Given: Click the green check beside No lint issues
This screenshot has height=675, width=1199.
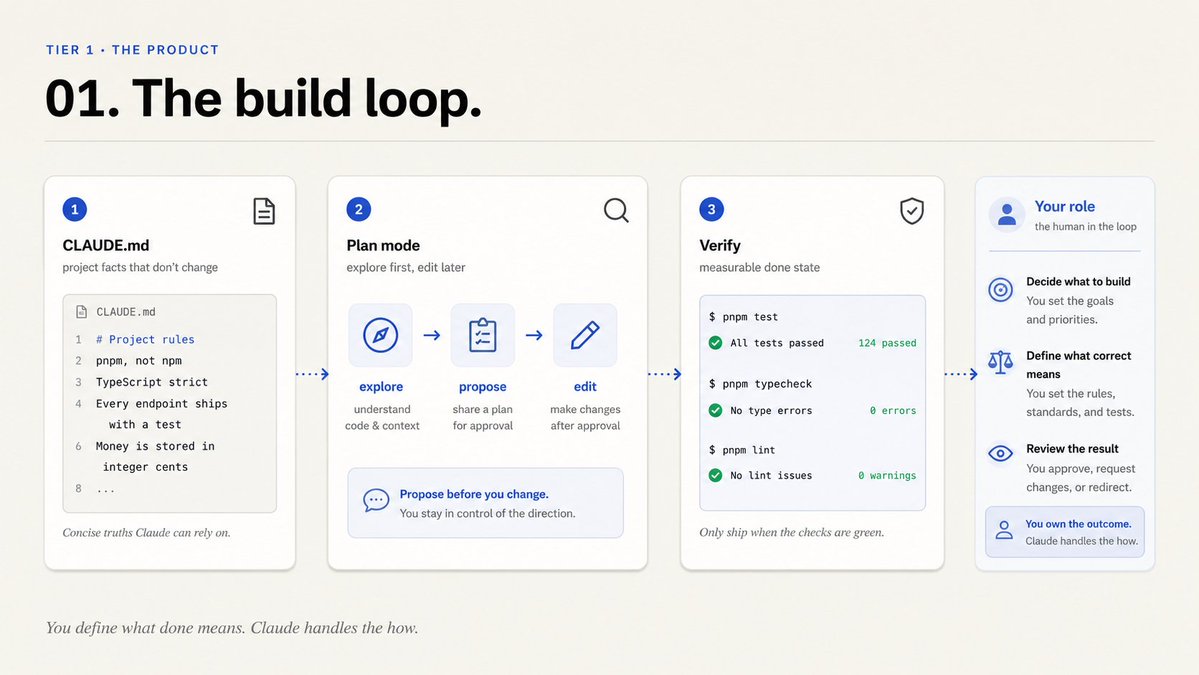Looking at the screenshot, I should (x=715, y=475).
